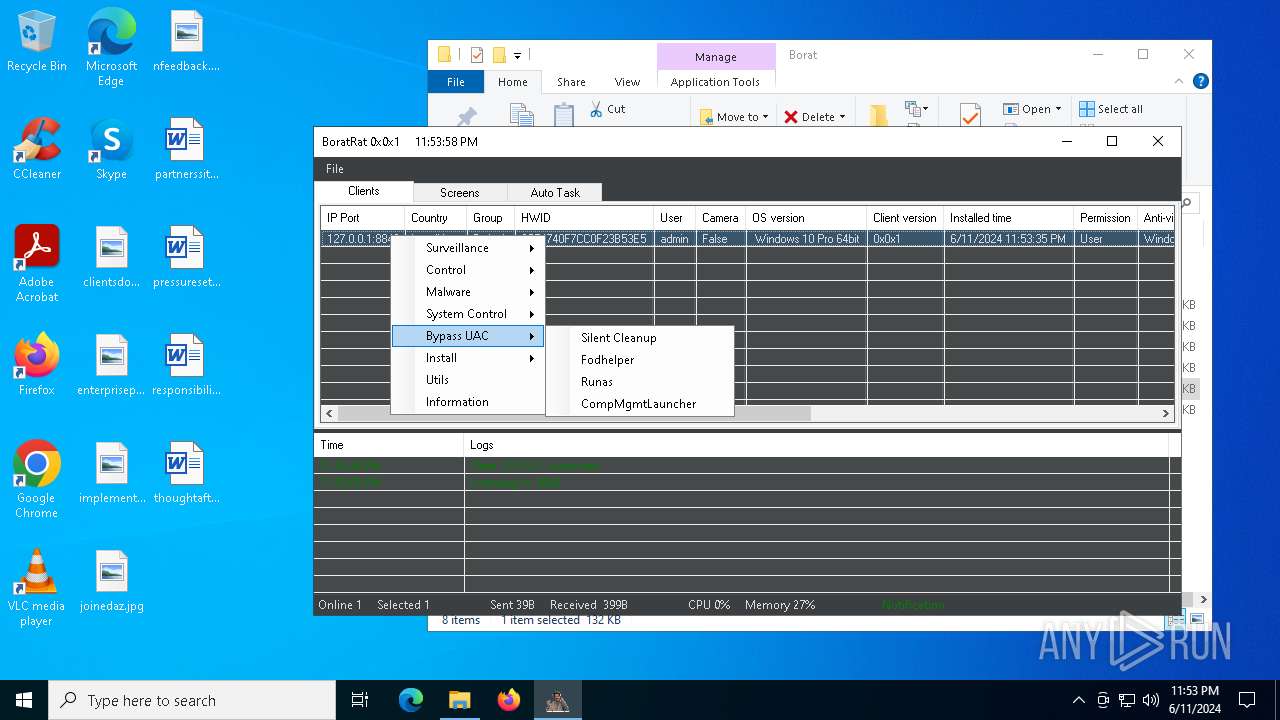Expand the Surveillance submenu

point(468,248)
